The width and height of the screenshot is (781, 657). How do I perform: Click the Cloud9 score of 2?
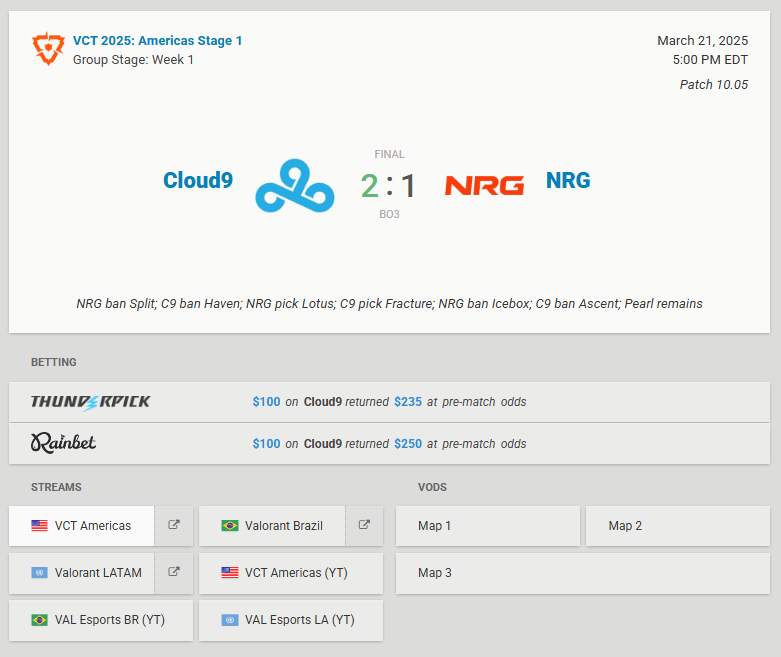click(369, 186)
